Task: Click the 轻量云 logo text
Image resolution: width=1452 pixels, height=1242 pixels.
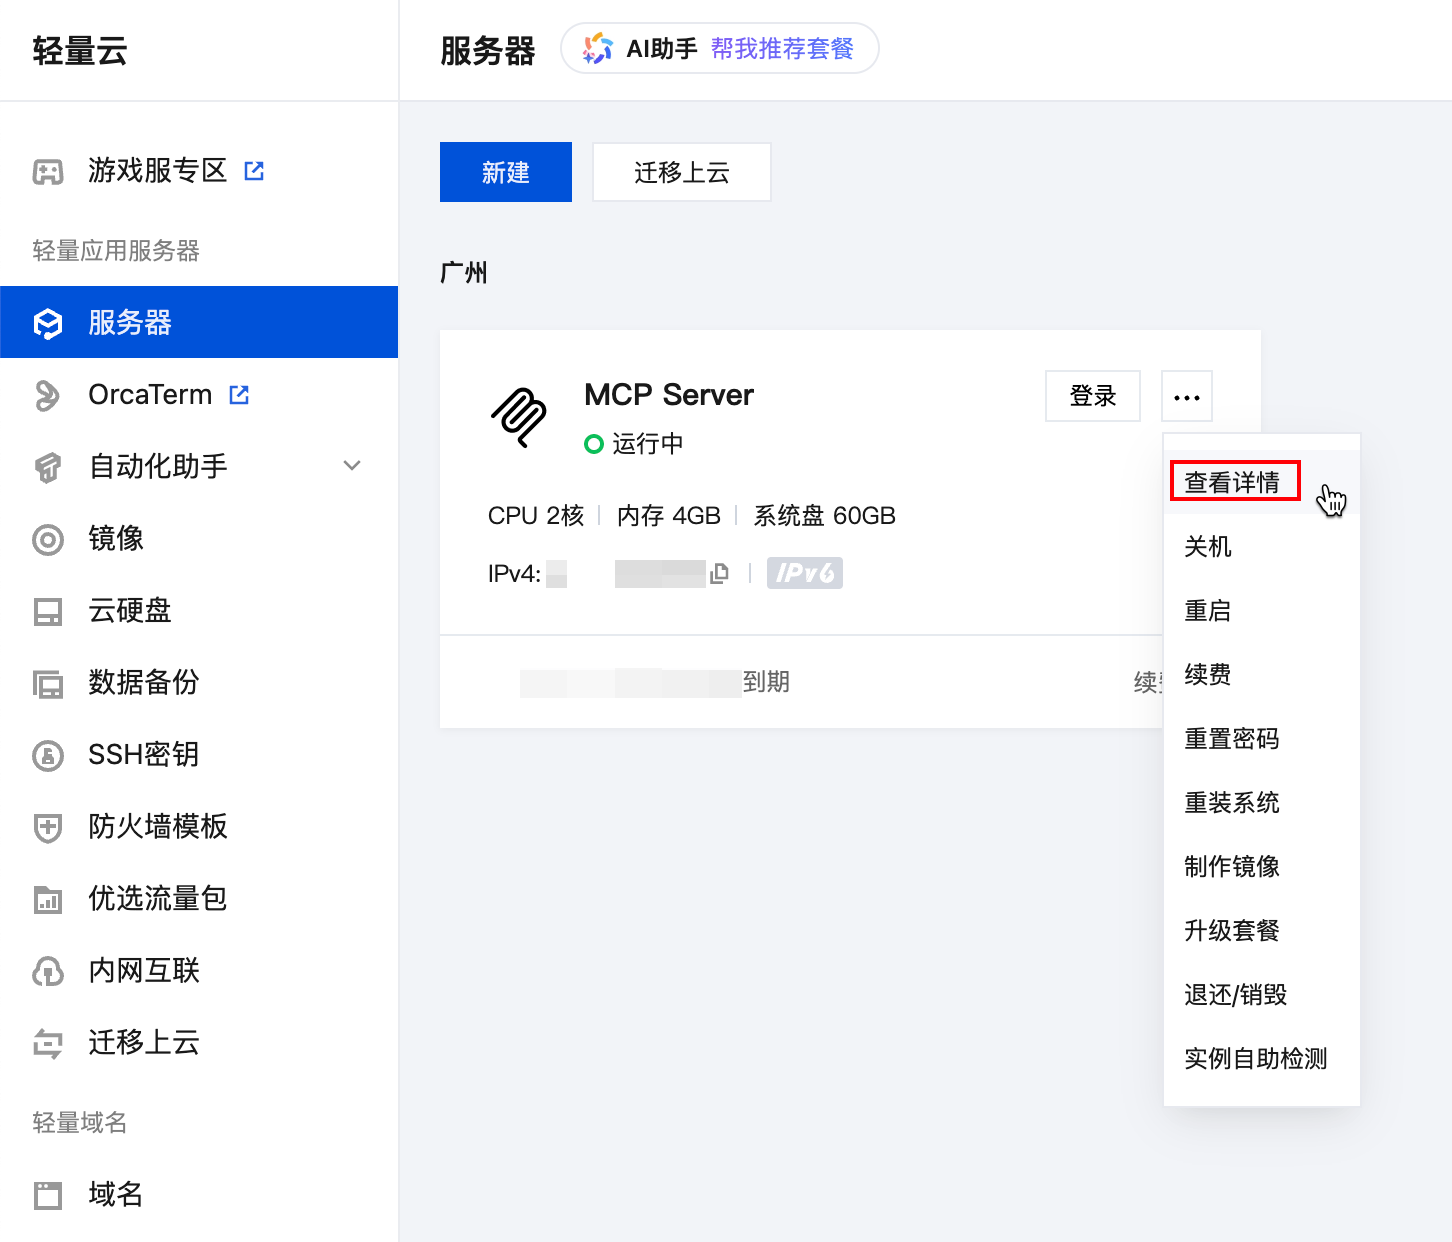Action: 80,51
